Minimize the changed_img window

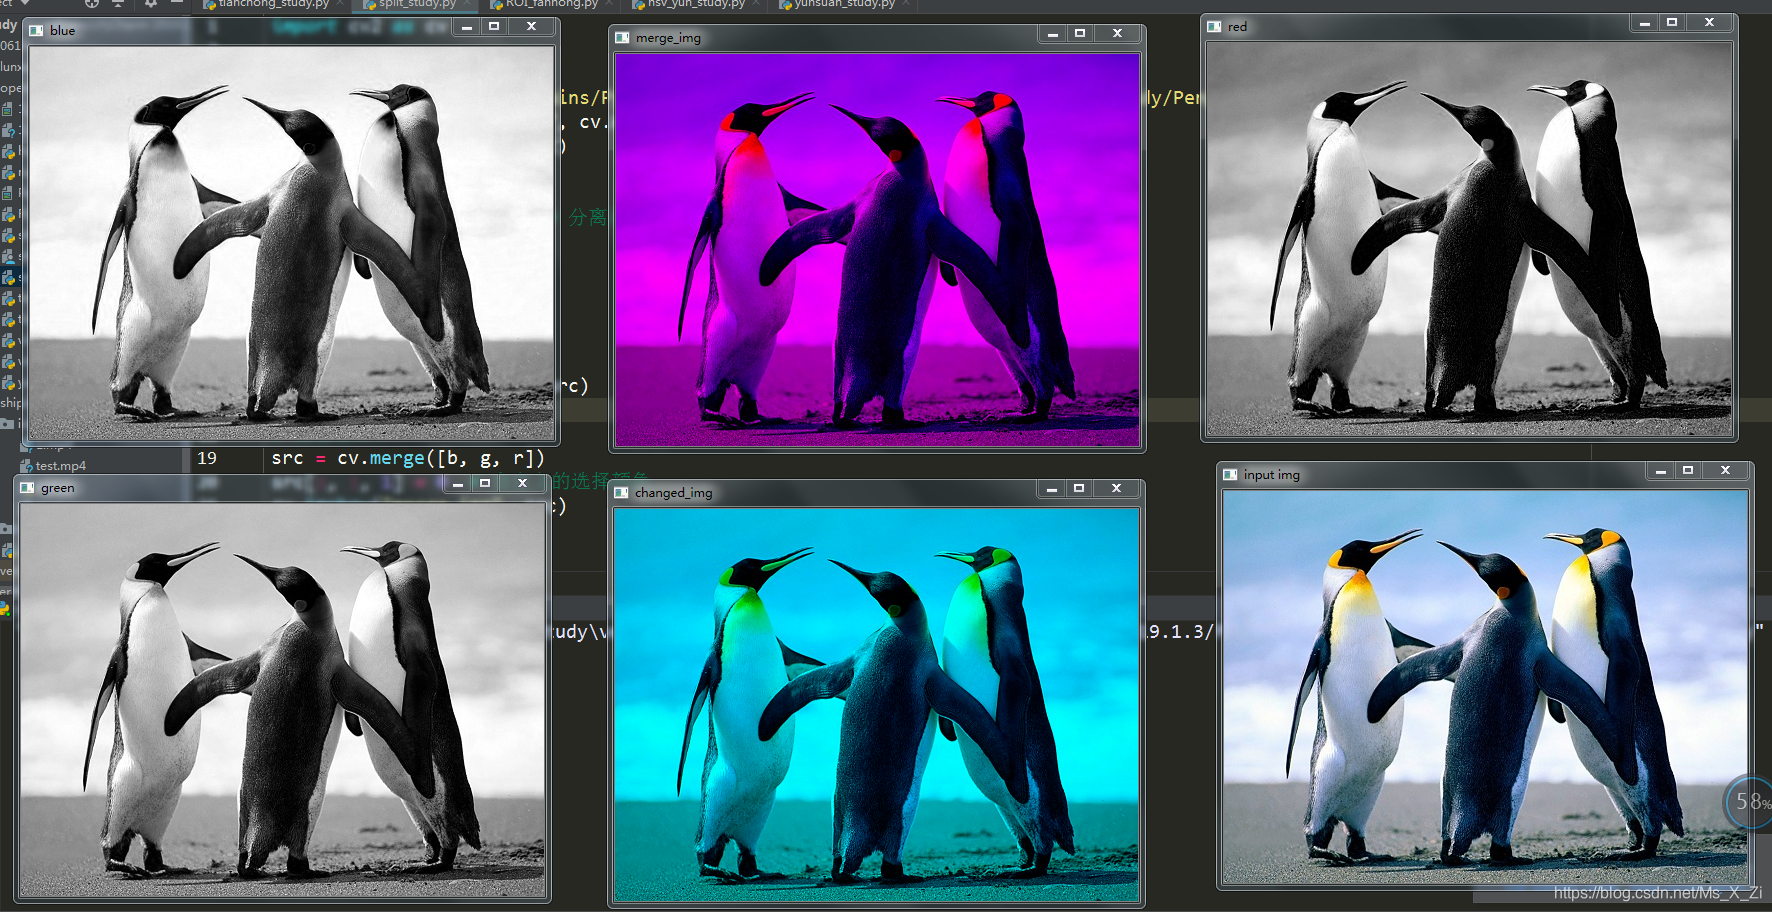pyautogui.click(x=1051, y=489)
